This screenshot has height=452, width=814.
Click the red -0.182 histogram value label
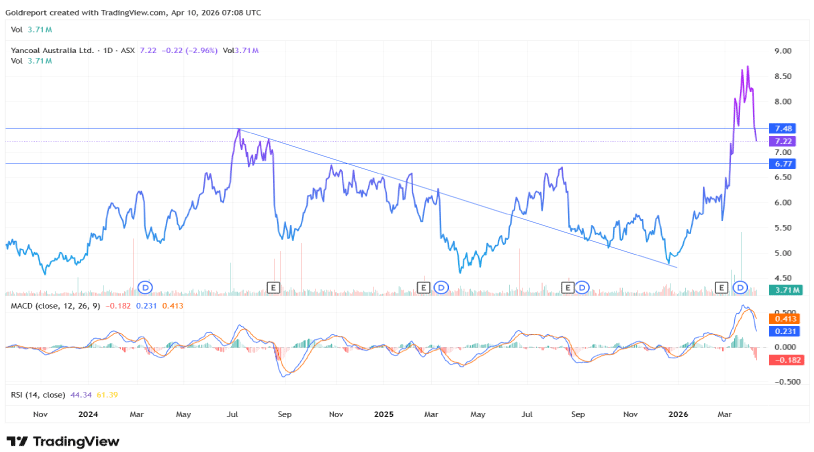tap(783, 359)
